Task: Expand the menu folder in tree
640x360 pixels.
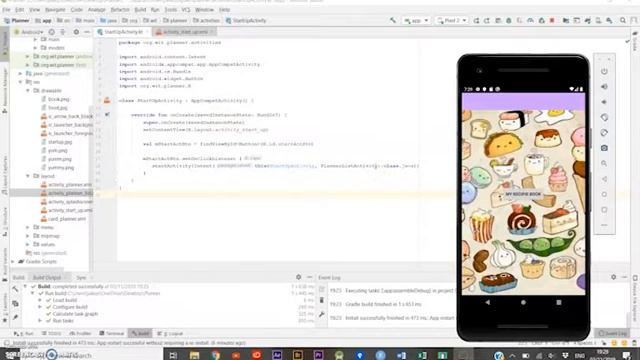Action: tap(28, 227)
